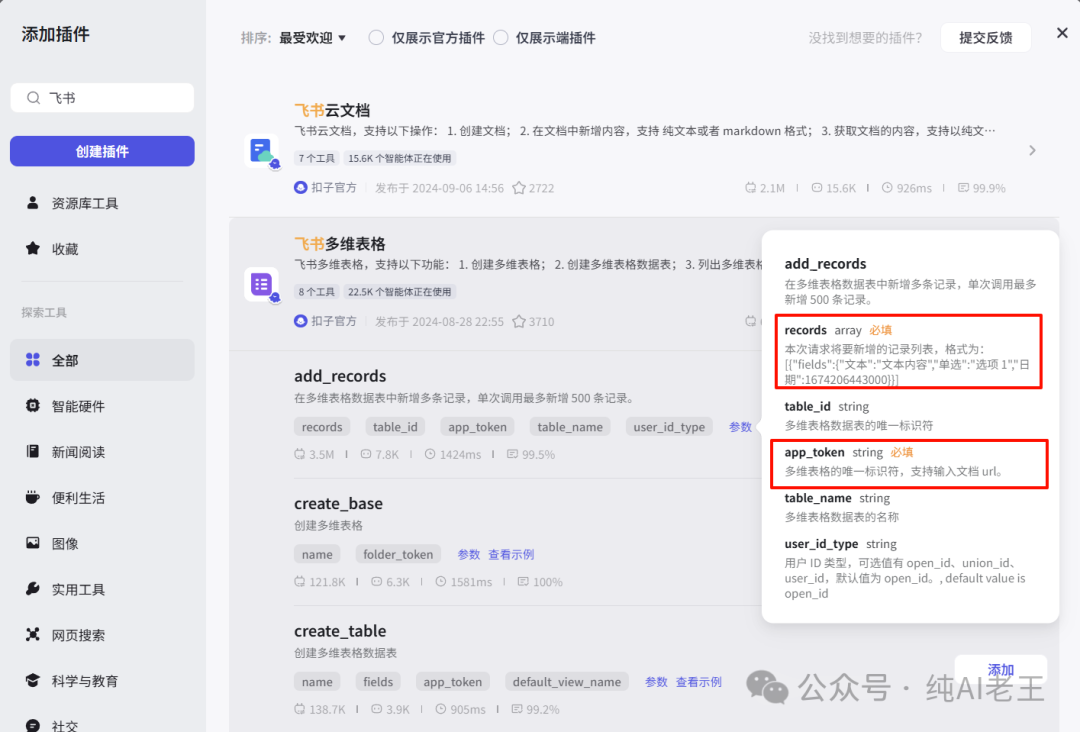Click the 实用工具 wrench icon
Viewport: 1080px width, 732px height.
pyautogui.click(x=32, y=589)
